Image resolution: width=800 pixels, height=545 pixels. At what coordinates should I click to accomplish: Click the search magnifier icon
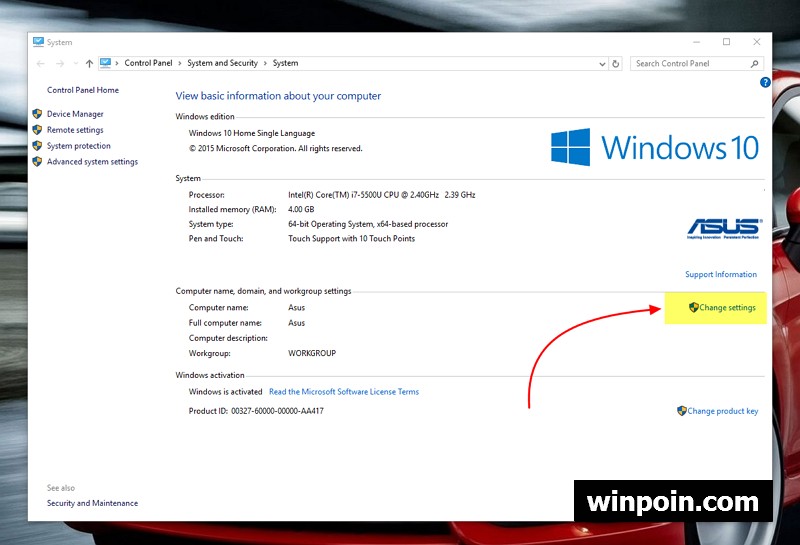point(755,63)
